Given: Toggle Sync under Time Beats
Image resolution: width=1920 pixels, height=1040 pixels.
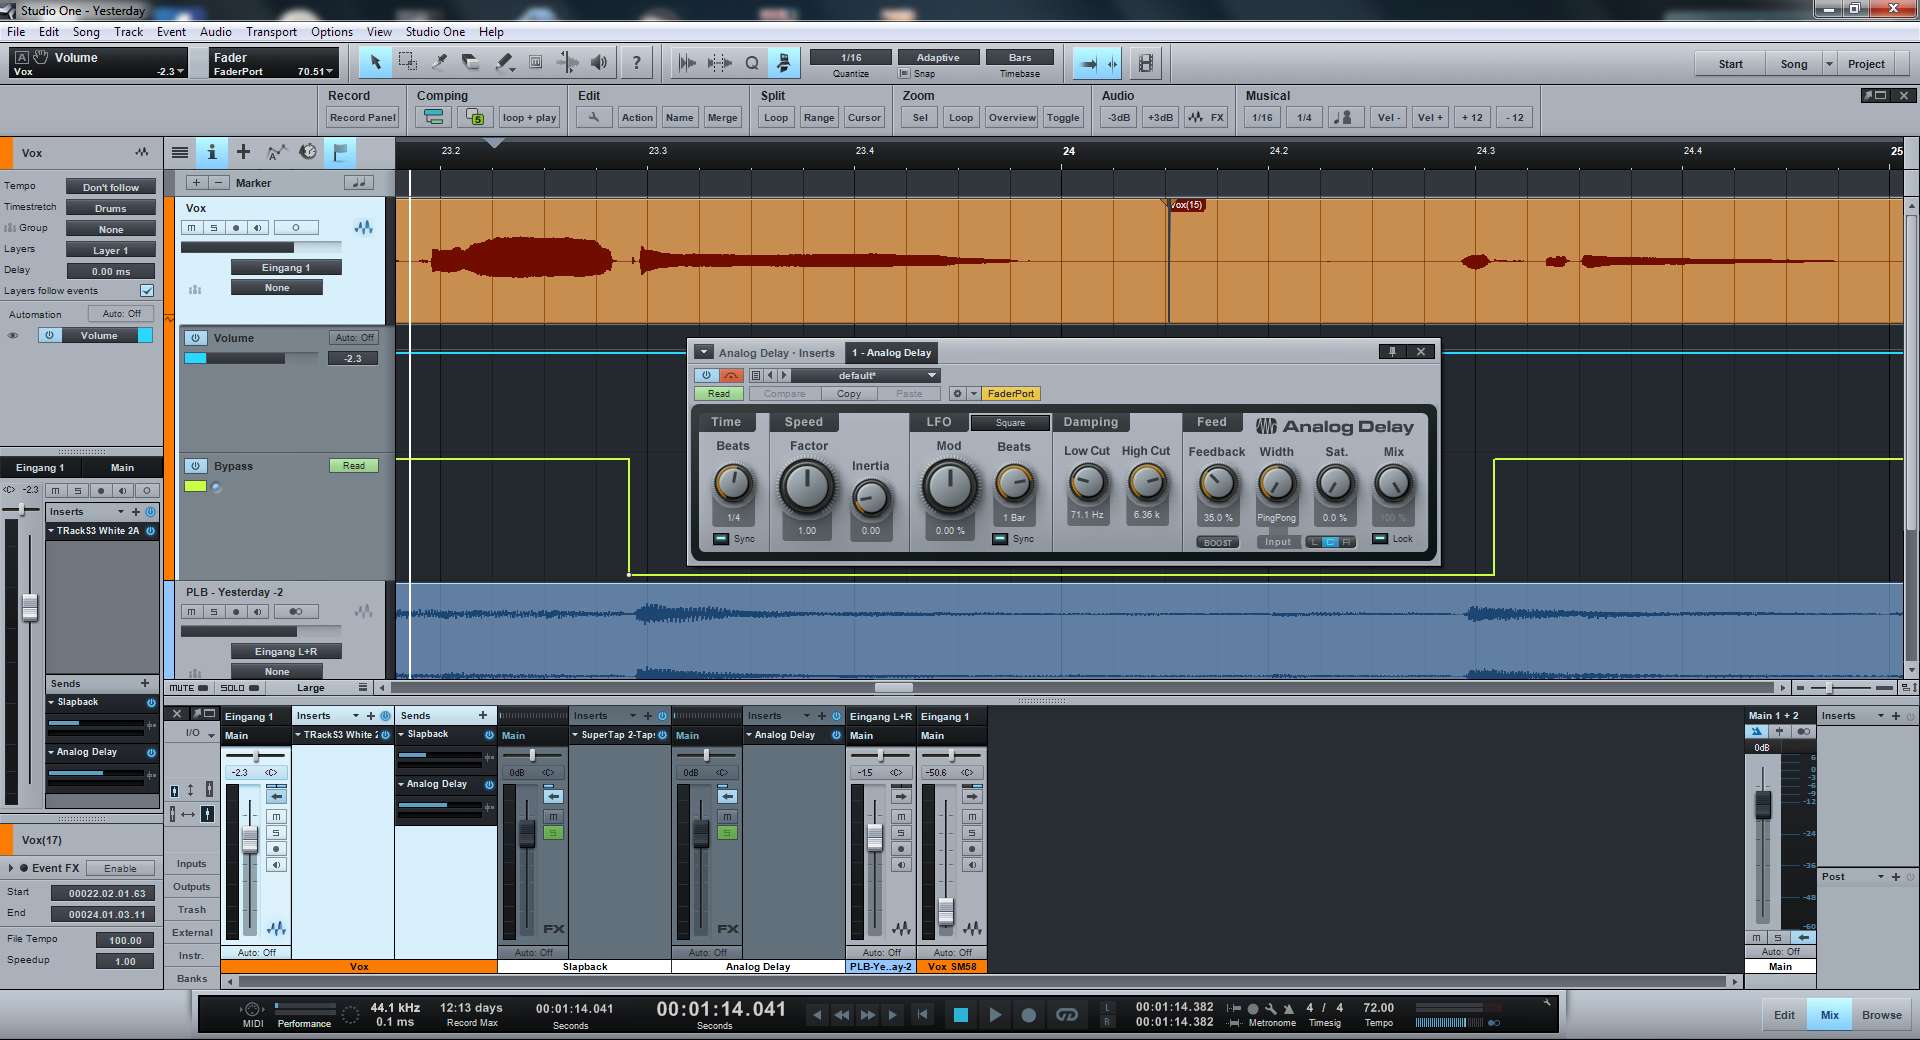Looking at the screenshot, I should 721,539.
